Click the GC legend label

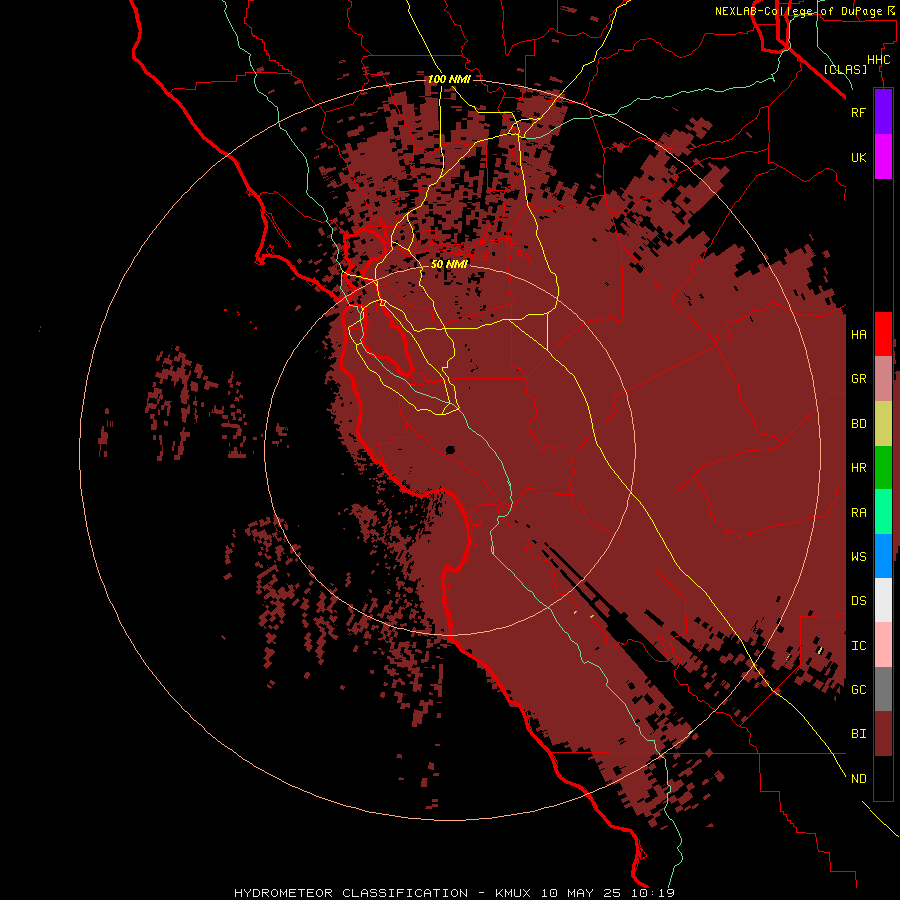[859, 690]
